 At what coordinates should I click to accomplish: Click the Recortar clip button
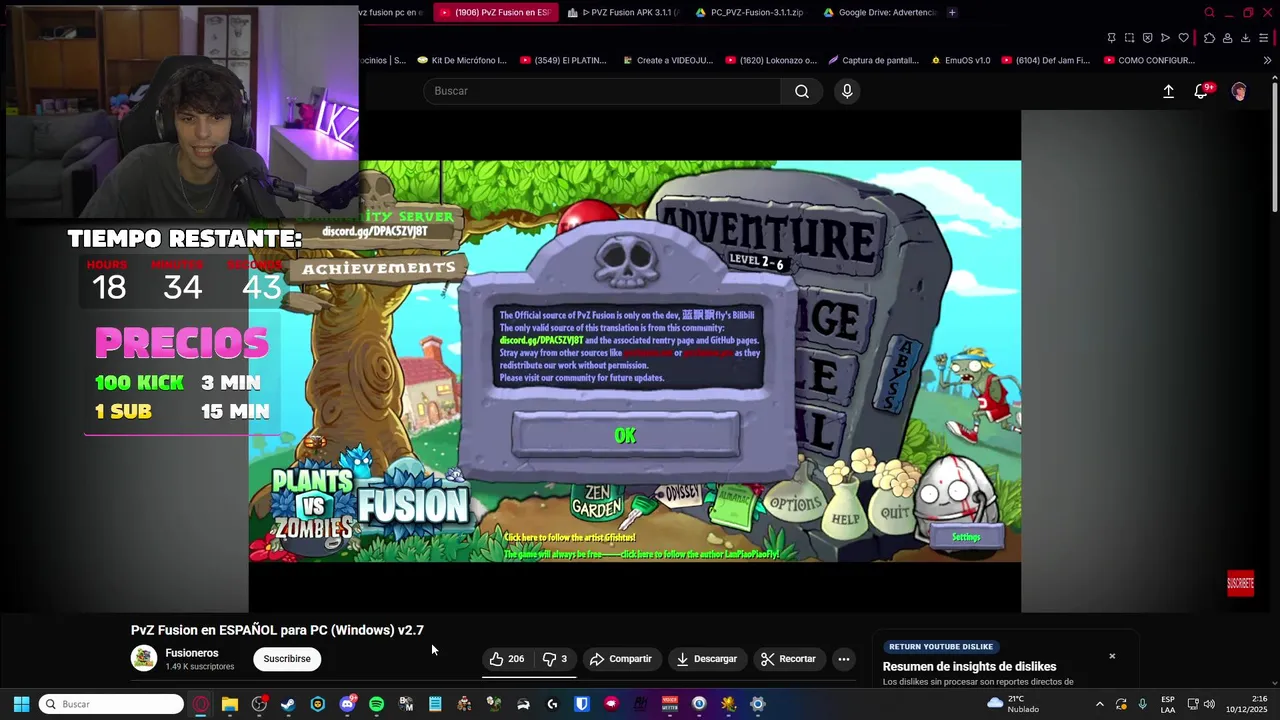click(x=789, y=659)
